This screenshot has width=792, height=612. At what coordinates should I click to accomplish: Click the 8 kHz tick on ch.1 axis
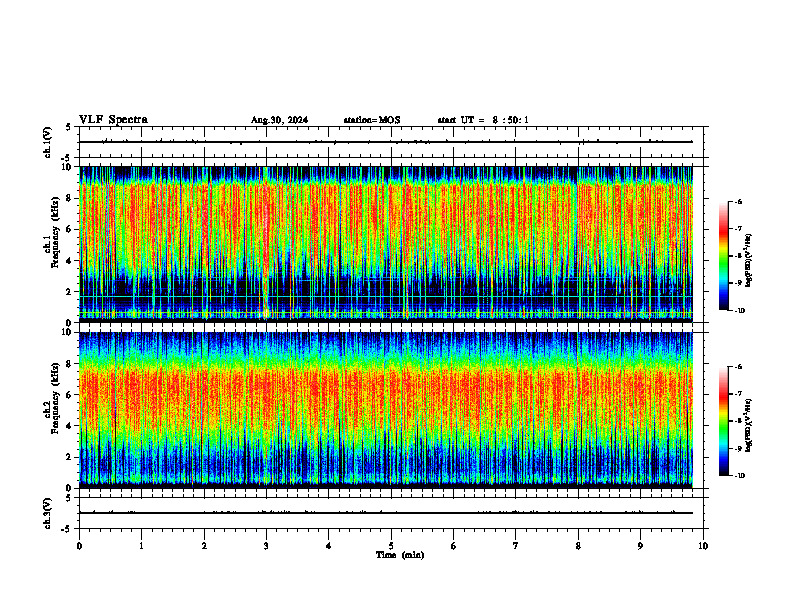point(70,198)
